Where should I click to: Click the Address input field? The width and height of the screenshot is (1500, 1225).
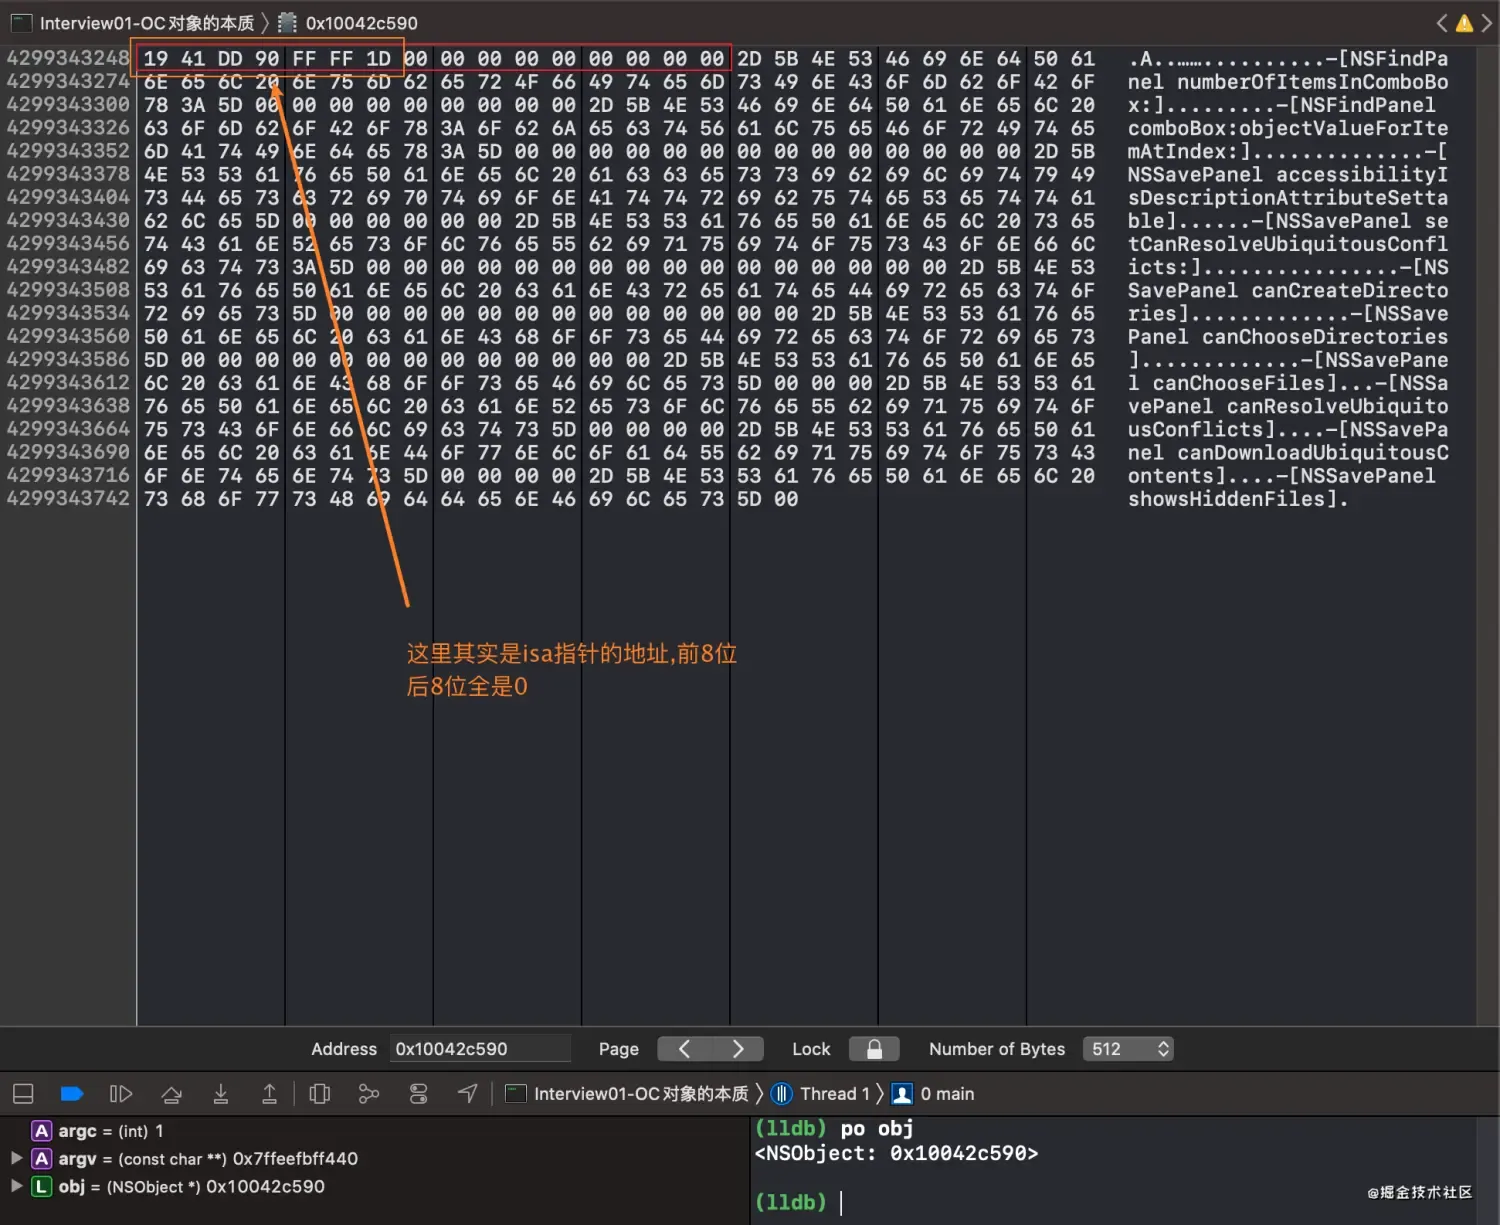tap(479, 1049)
